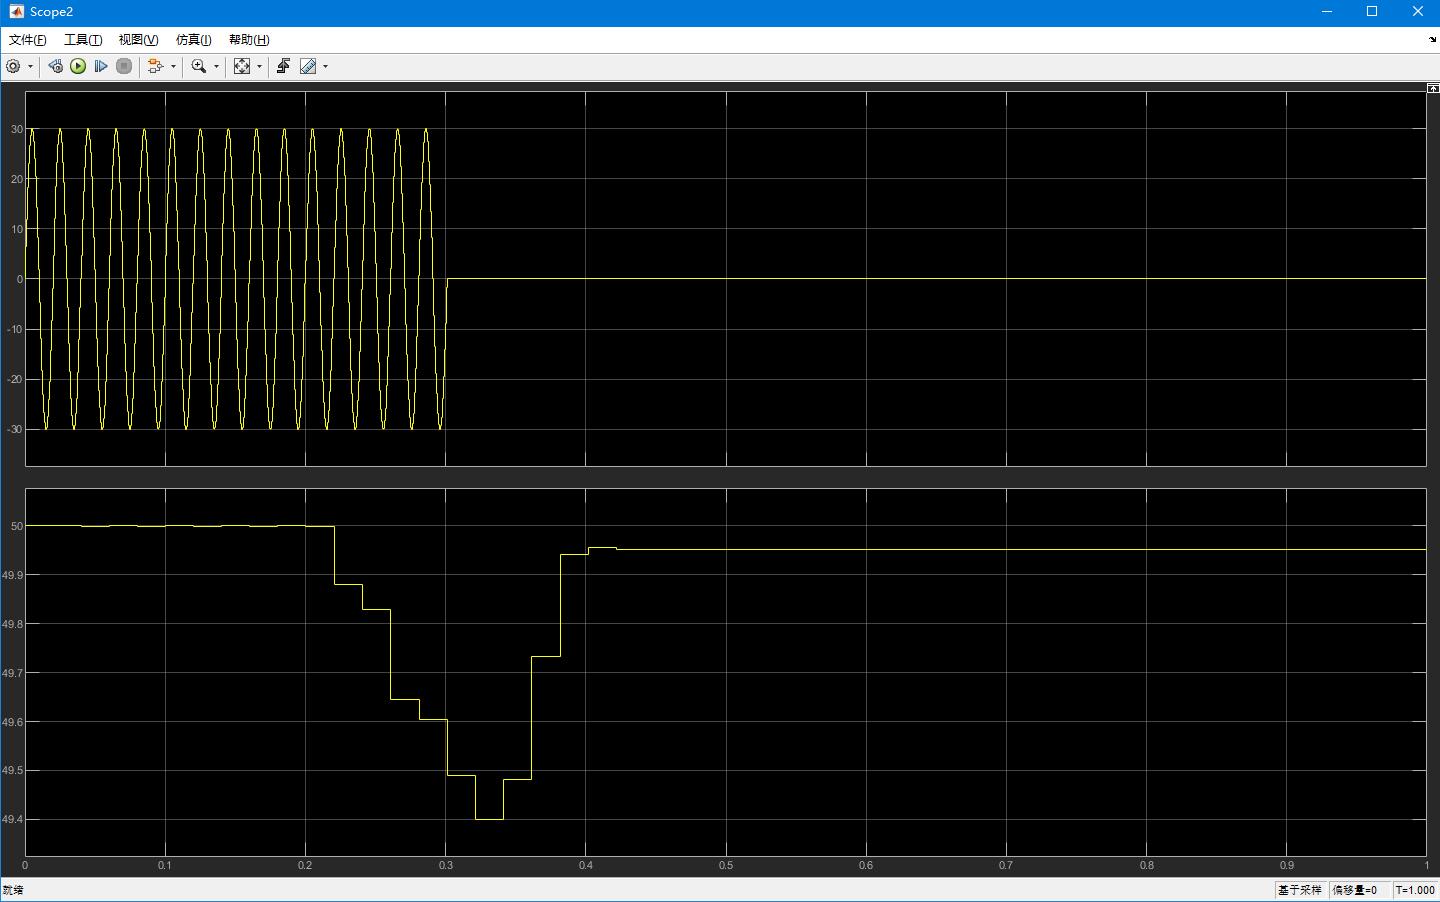The width and height of the screenshot is (1440, 902).
Task: Click the scale axes limits icon
Action: 242,66
